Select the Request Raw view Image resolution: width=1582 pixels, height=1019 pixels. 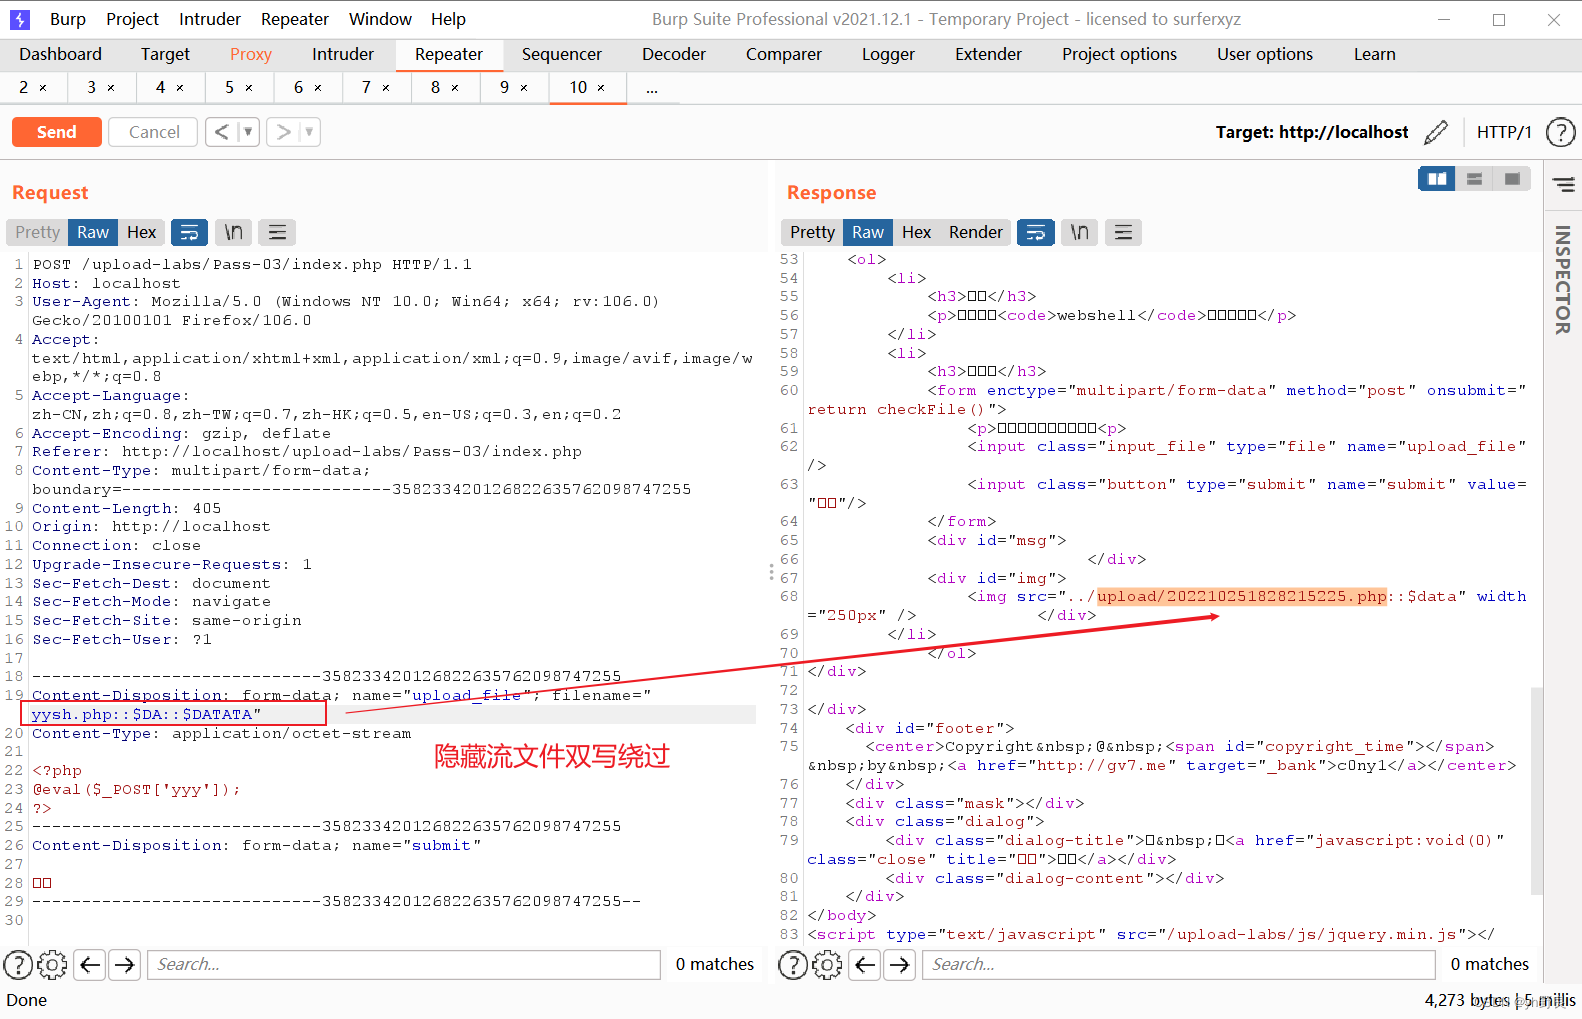93,232
